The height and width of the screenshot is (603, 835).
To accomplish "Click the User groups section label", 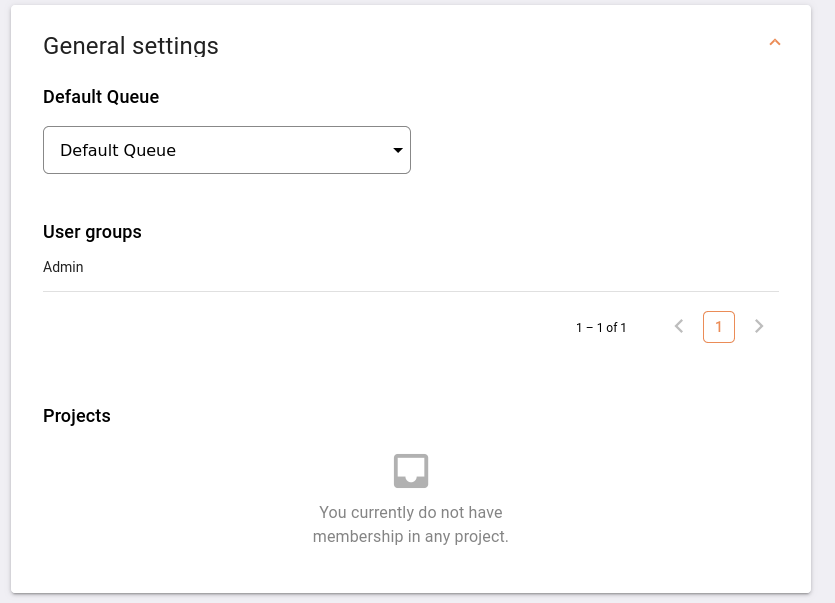I will [x=92, y=232].
